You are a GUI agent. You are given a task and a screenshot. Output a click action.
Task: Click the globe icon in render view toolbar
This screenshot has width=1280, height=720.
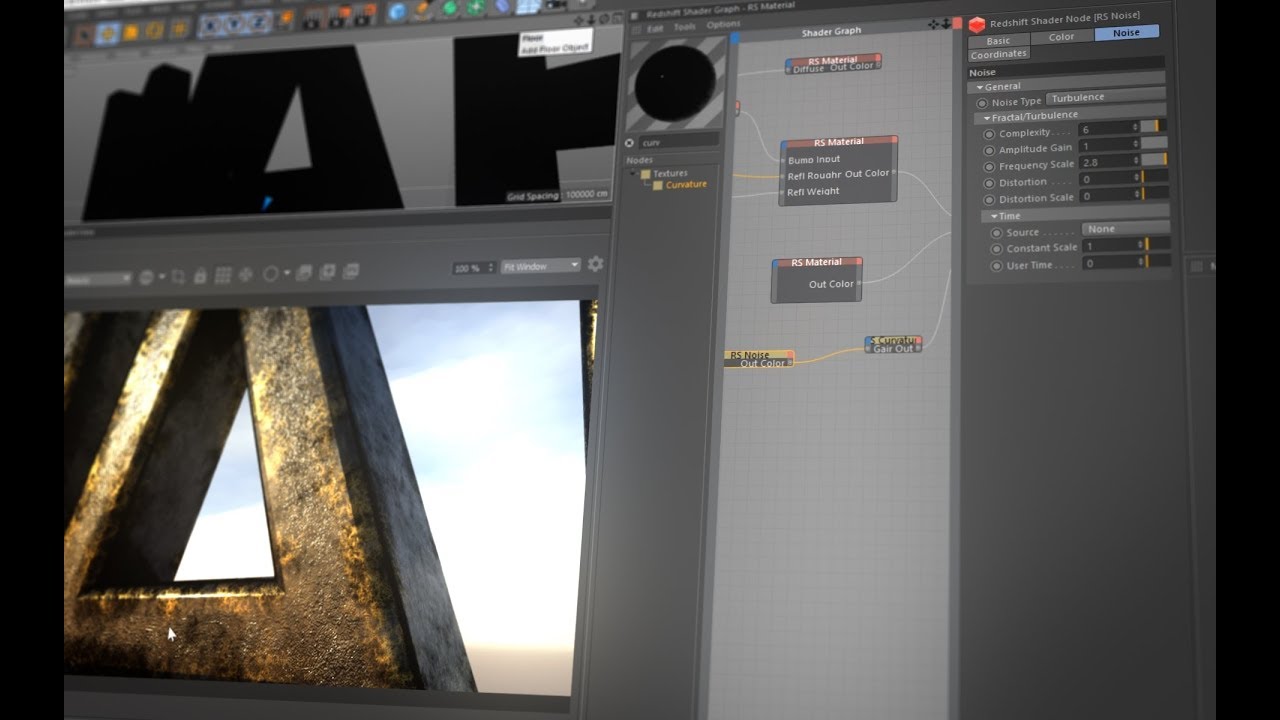point(147,277)
